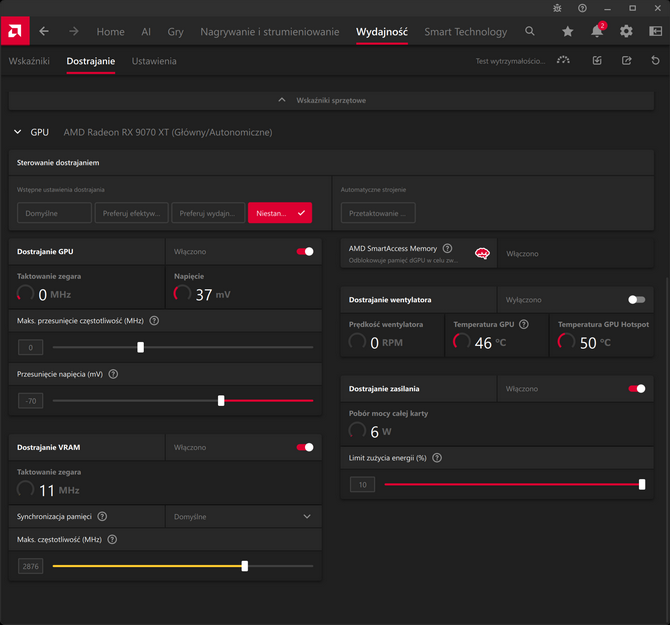
Task: Click the 2876 VRAM frequency field
Action: point(30,566)
